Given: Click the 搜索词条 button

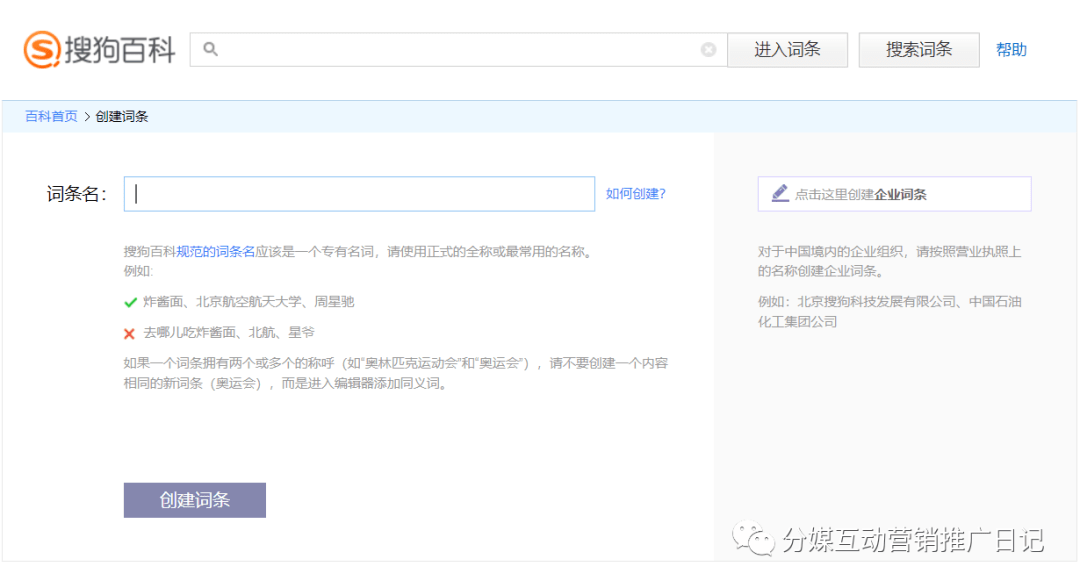Looking at the screenshot, I should click(919, 50).
